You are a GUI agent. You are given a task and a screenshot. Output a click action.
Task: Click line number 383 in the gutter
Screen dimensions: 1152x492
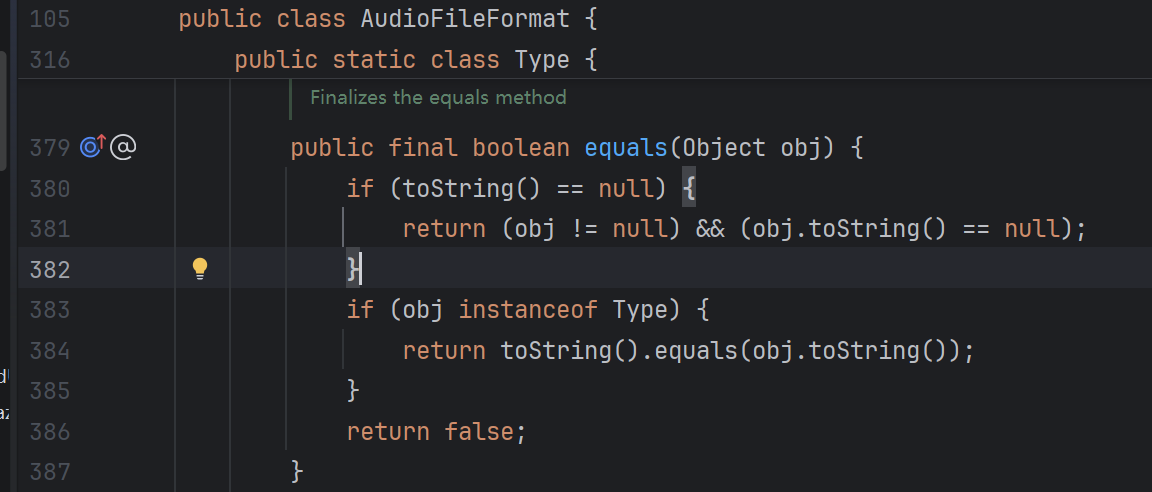pos(50,310)
